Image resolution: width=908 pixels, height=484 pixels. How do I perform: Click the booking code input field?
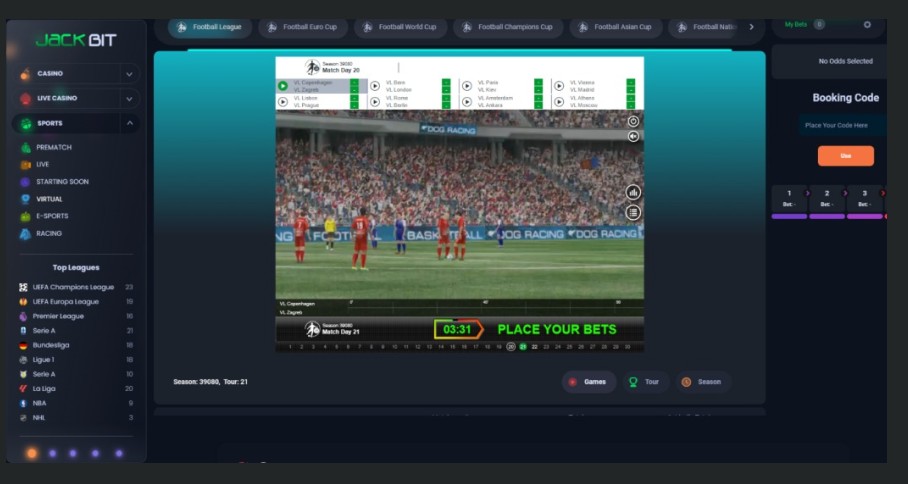844,125
